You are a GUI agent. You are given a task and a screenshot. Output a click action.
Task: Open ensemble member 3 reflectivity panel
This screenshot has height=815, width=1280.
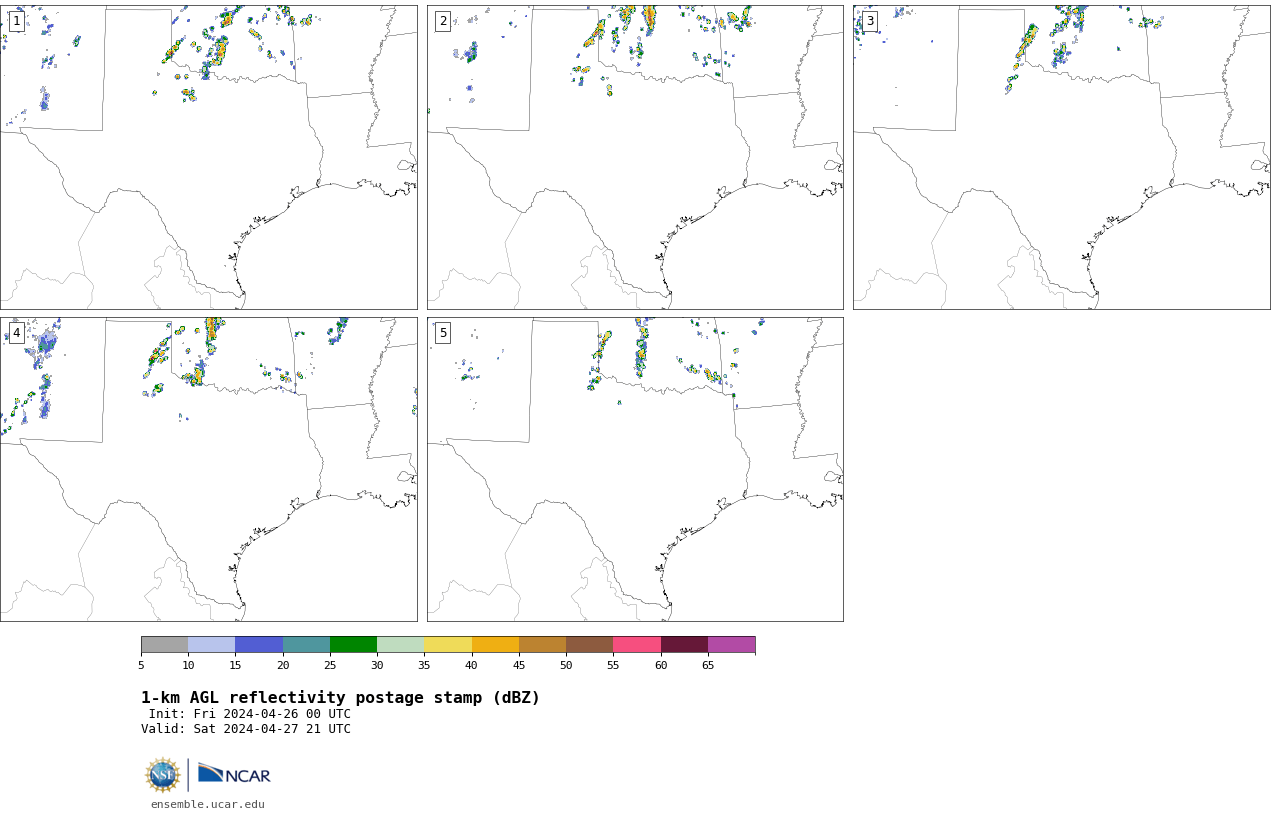pos(1061,157)
